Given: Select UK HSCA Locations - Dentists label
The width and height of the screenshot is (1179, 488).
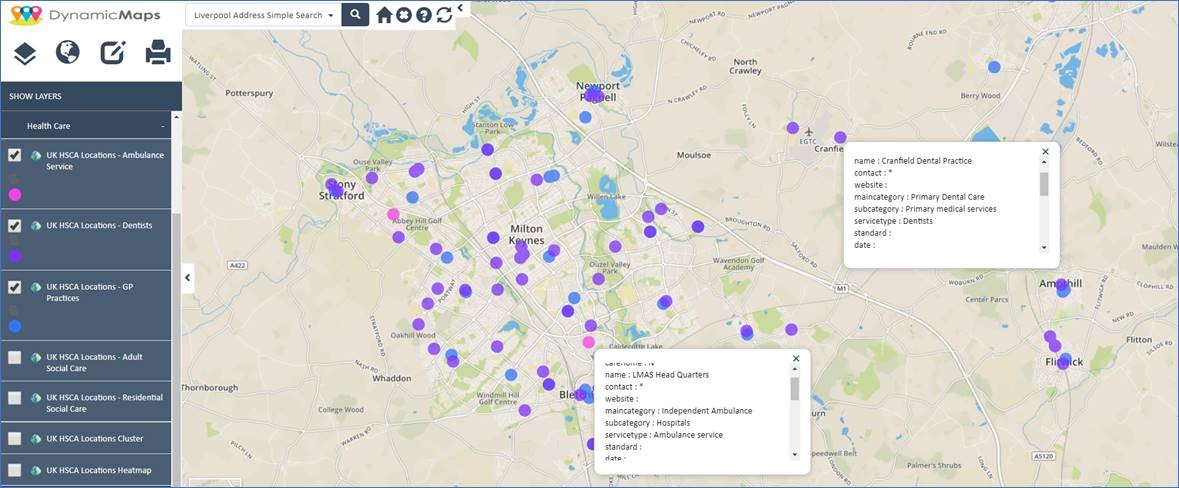Looking at the screenshot, I should tap(99, 226).
